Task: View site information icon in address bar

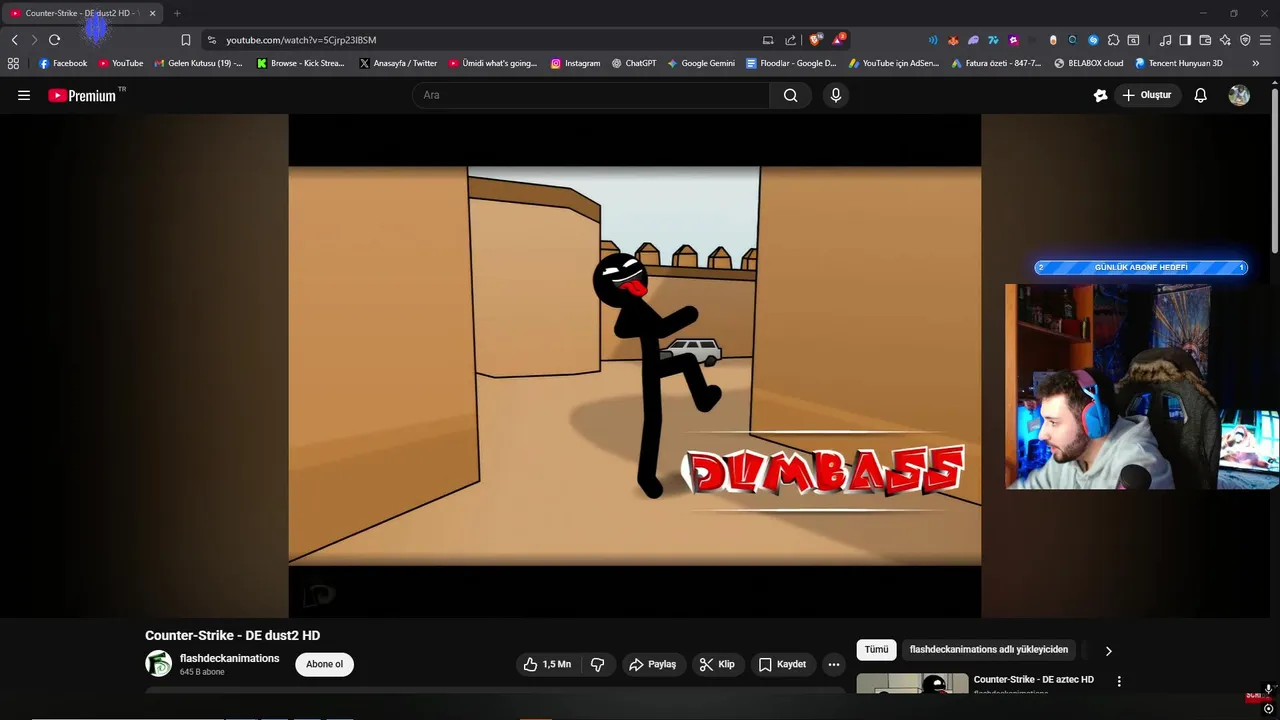Action: [x=211, y=40]
